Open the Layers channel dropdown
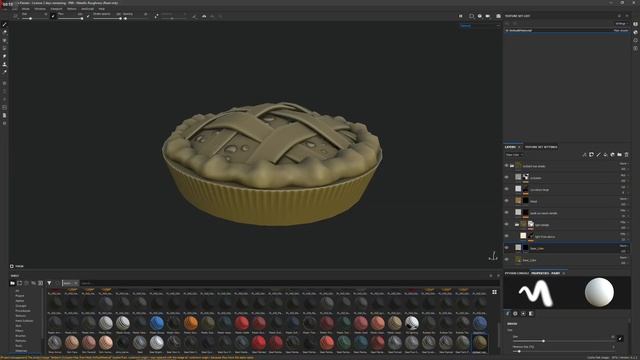Viewport: 640px width, 360px height. point(514,155)
